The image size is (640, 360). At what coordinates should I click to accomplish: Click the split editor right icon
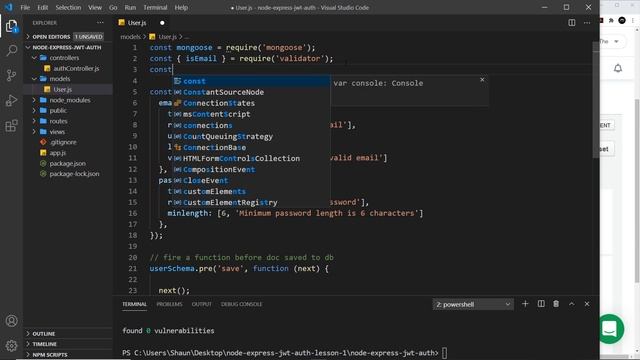pos(572,23)
